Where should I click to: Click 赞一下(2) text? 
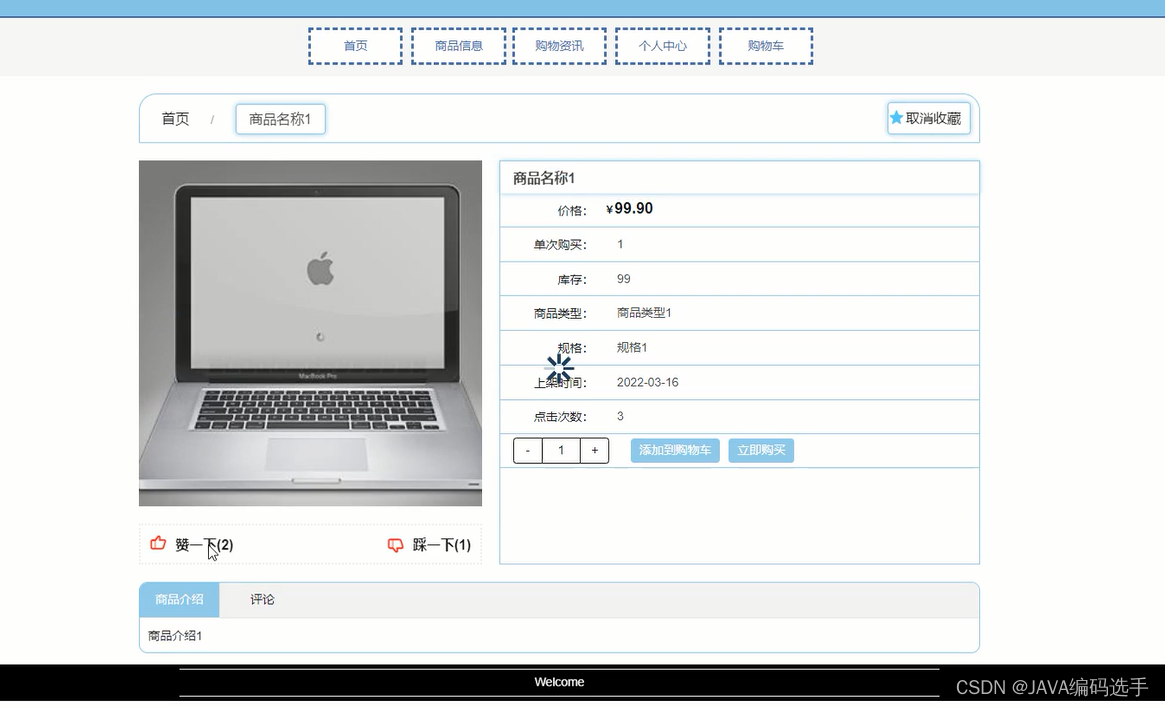[204, 545]
